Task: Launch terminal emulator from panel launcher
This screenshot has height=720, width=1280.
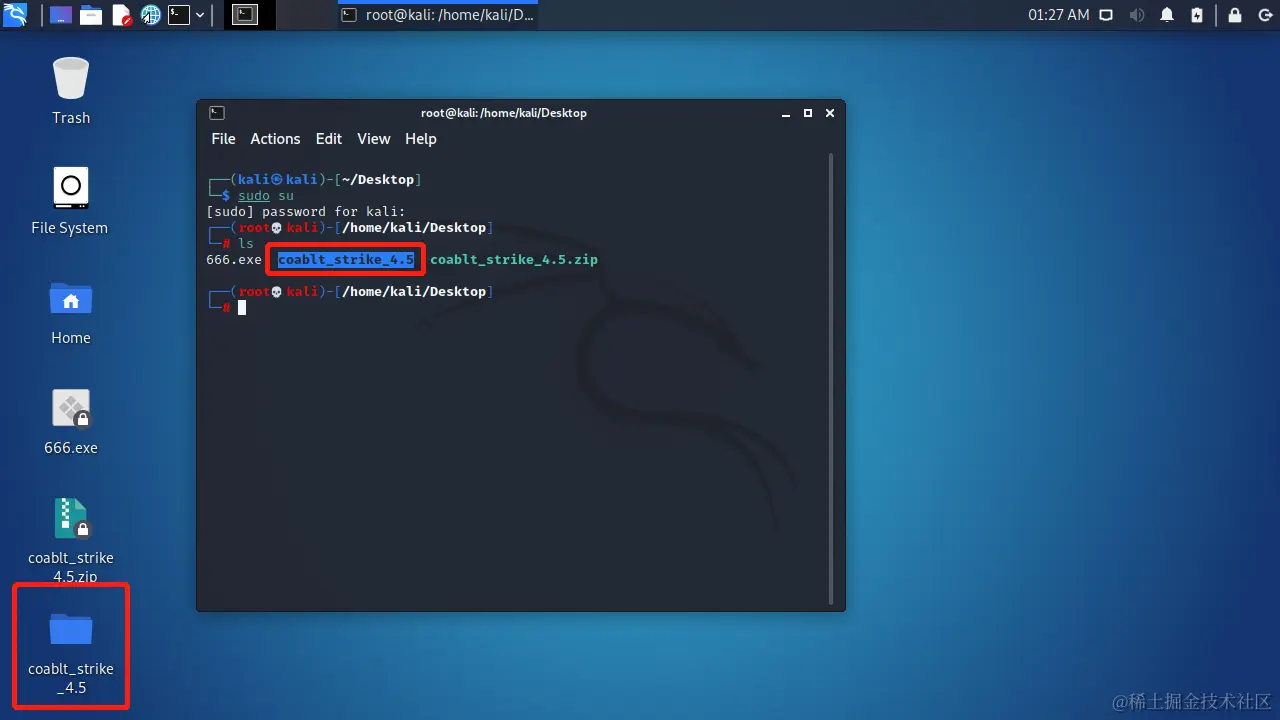Action: point(179,15)
